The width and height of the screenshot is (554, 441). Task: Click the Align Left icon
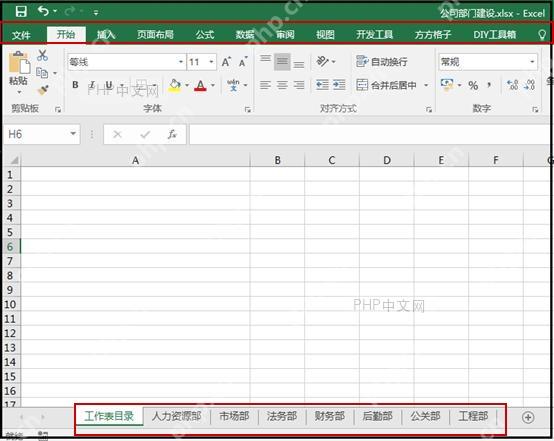[x=265, y=85]
